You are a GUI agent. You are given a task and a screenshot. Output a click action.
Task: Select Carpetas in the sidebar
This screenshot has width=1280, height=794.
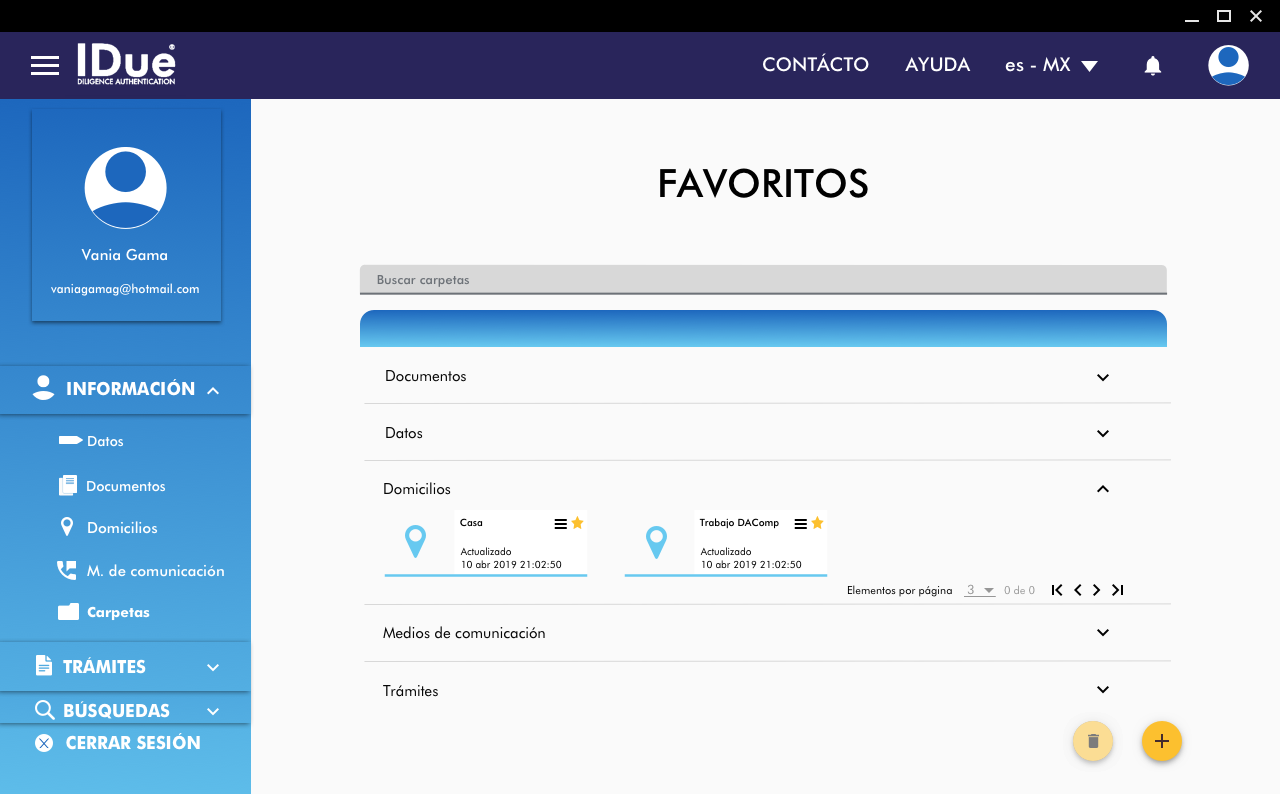(117, 612)
